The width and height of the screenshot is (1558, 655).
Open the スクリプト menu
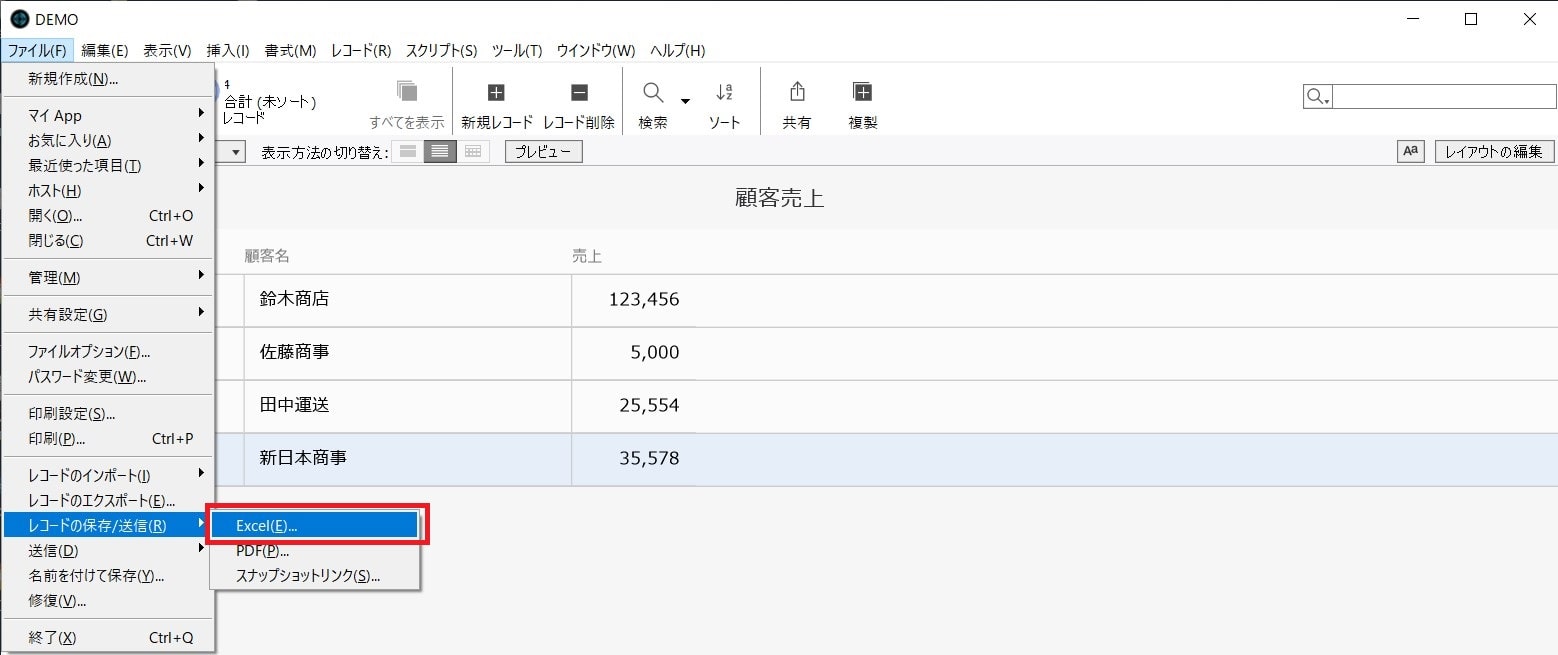point(440,50)
